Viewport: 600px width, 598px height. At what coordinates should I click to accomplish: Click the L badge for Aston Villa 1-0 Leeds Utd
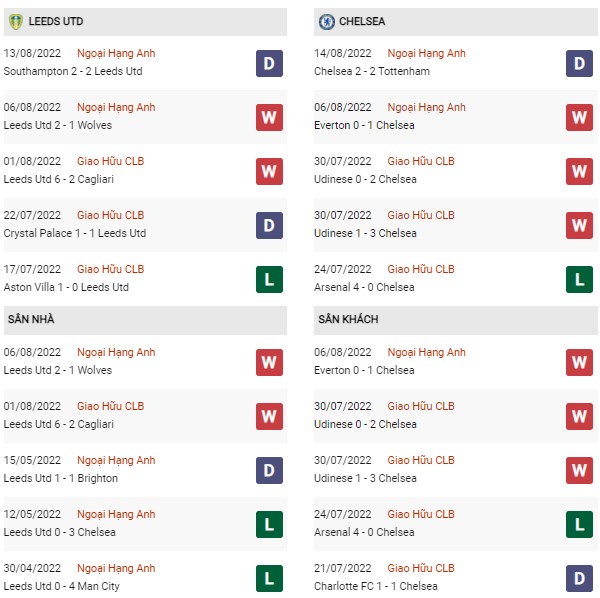[269, 279]
